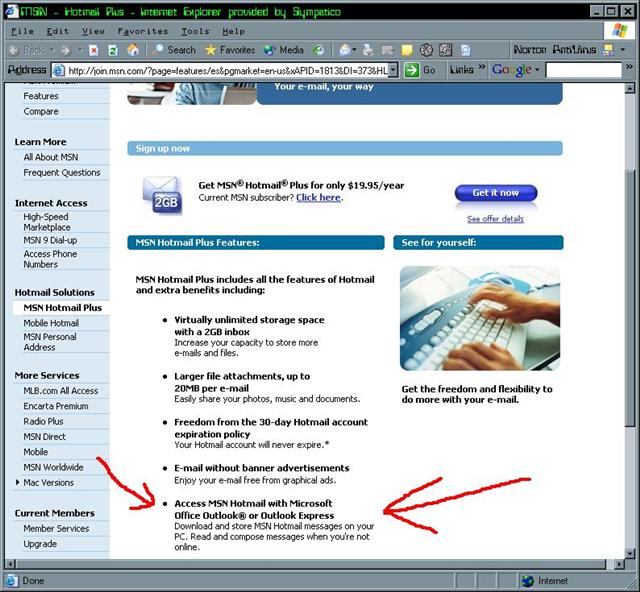Screen dimensions: 640x592
Task: Open the File menu
Action: (22, 31)
